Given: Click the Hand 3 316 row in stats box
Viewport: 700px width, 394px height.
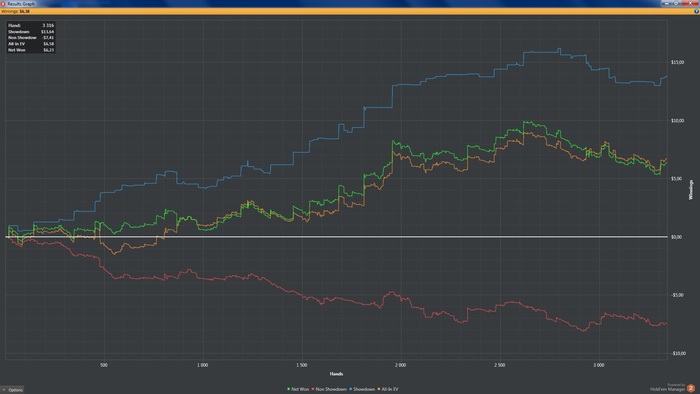Looking at the screenshot, I should click(31, 25).
